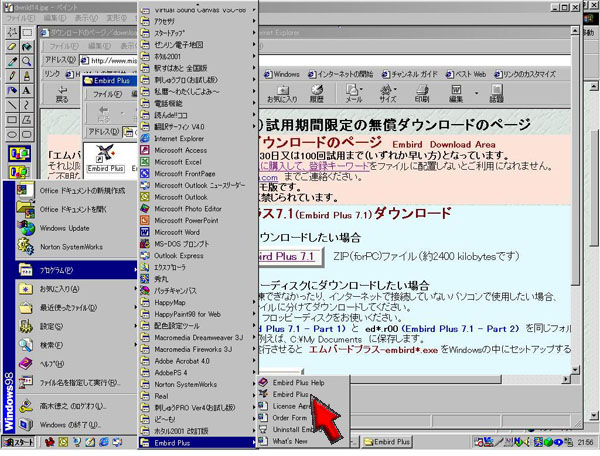
Task: Expand the プログラム(P) Start menu item
Action: [x=77, y=270]
